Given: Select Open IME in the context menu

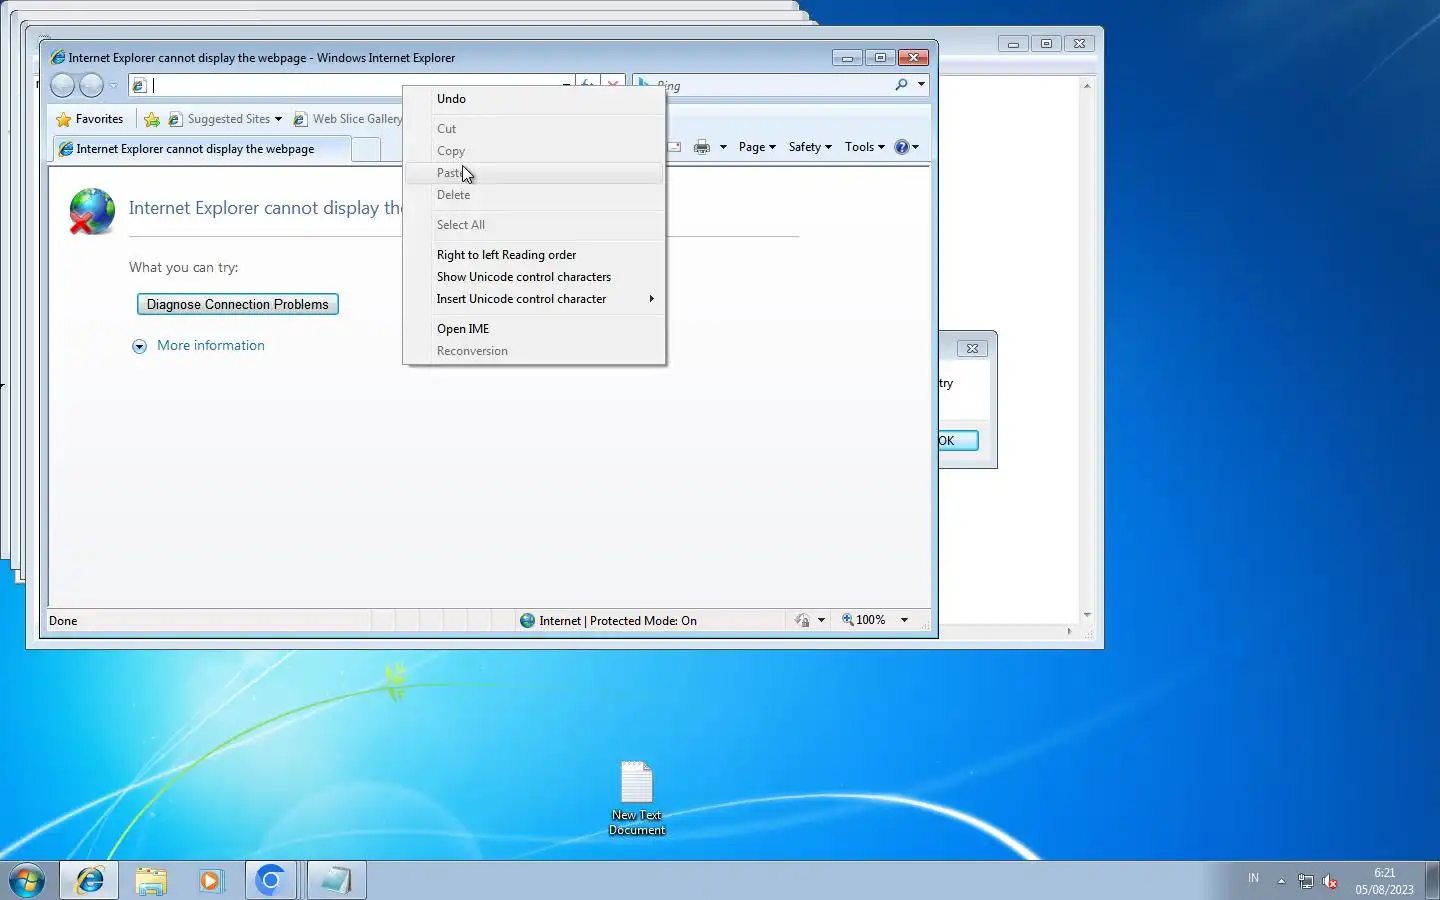Looking at the screenshot, I should click(534, 329).
